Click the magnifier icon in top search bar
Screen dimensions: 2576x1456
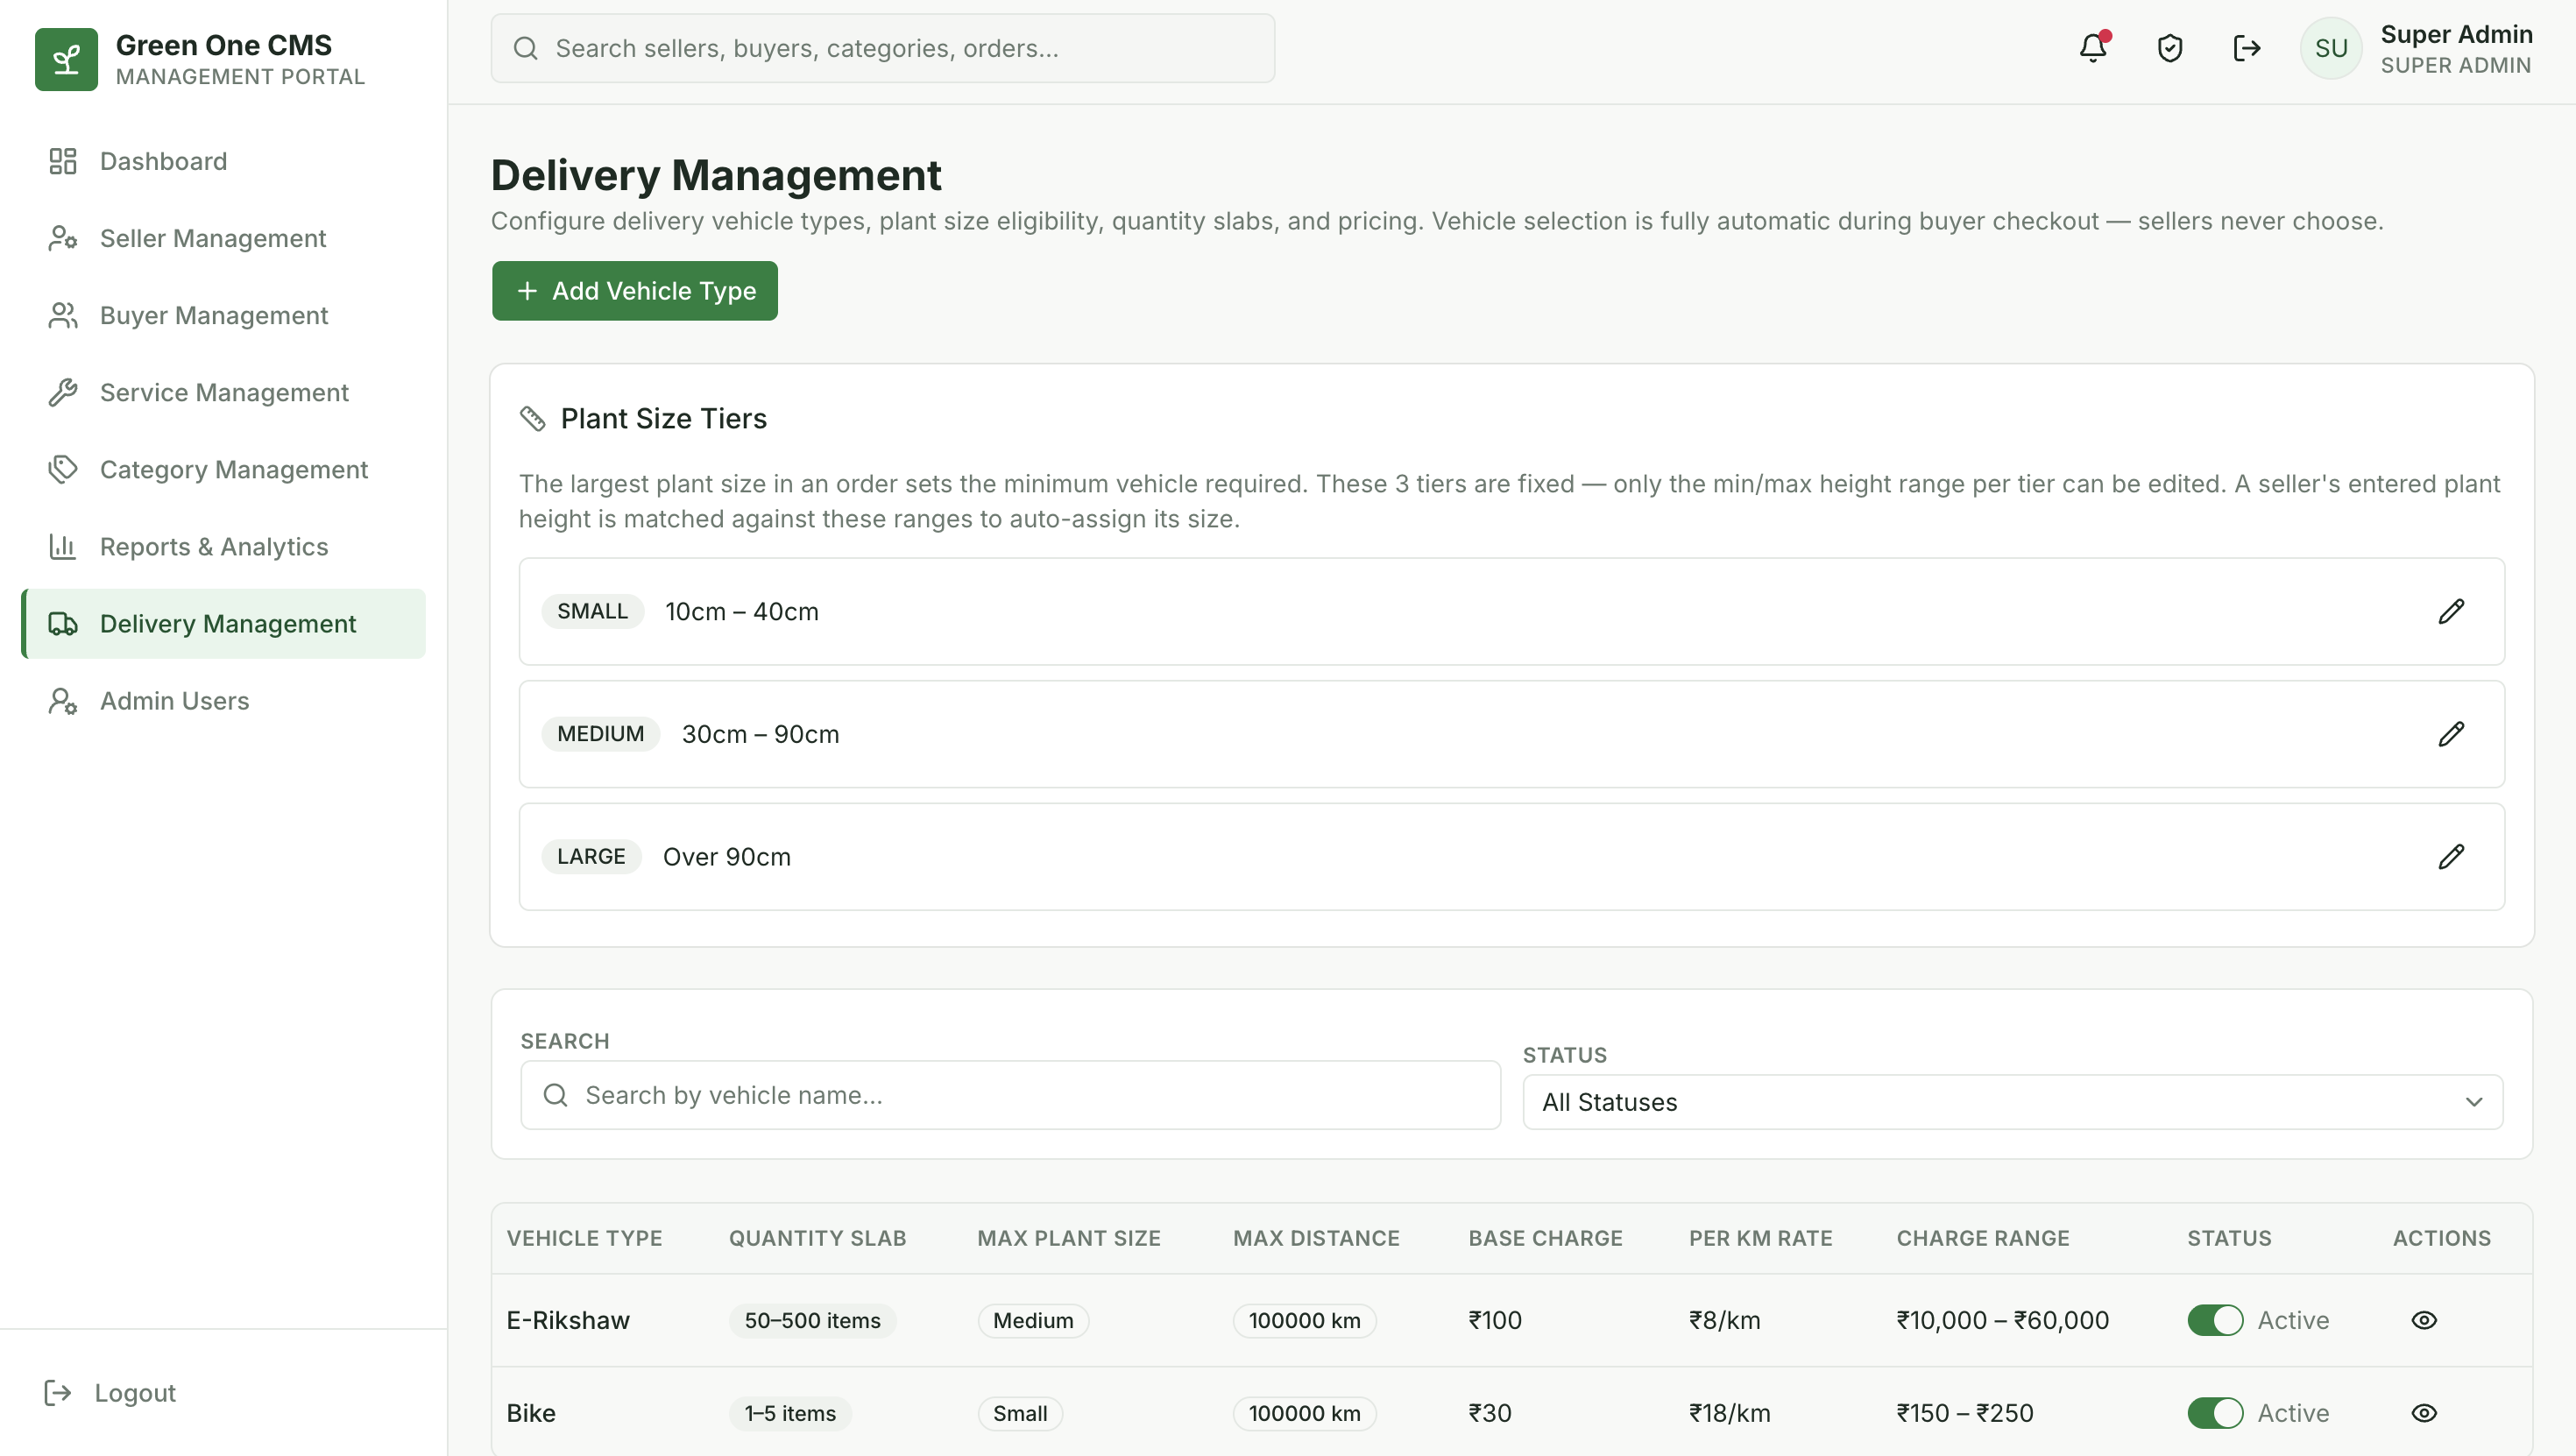click(x=525, y=48)
